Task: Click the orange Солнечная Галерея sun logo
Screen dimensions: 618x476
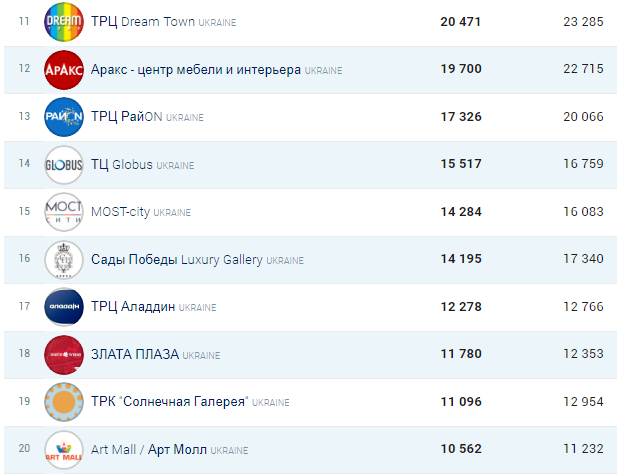Action: point(63,403)
